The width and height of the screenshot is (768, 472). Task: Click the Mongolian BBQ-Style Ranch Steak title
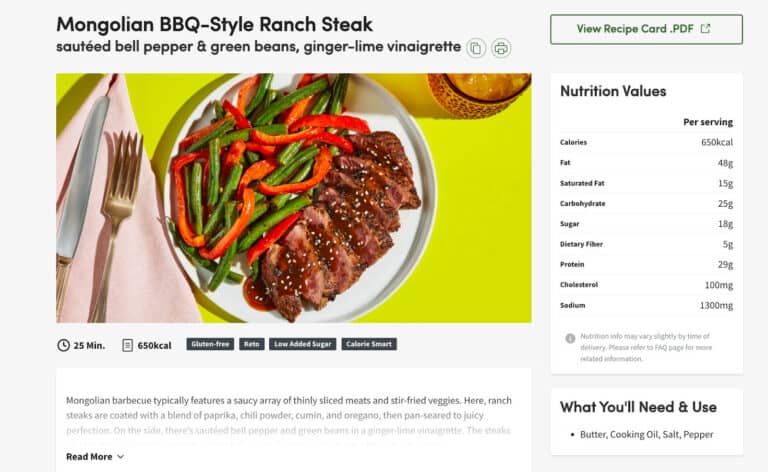click(x=215, y=24)
